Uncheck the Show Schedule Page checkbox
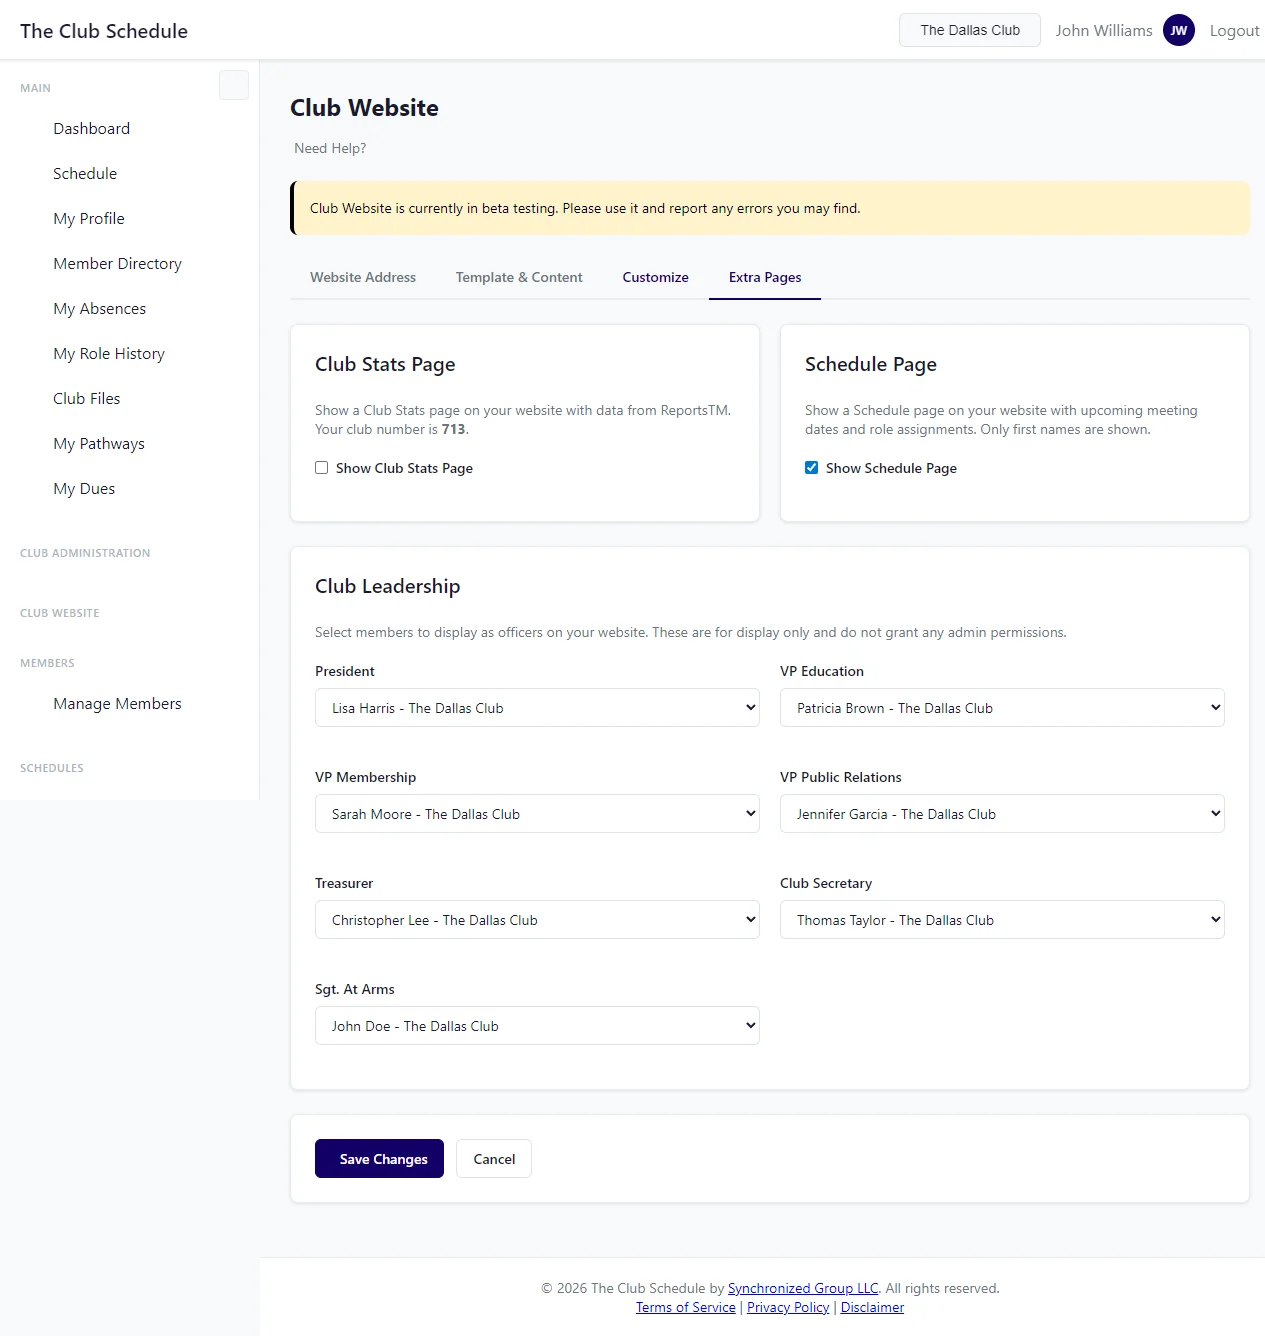 812,468
